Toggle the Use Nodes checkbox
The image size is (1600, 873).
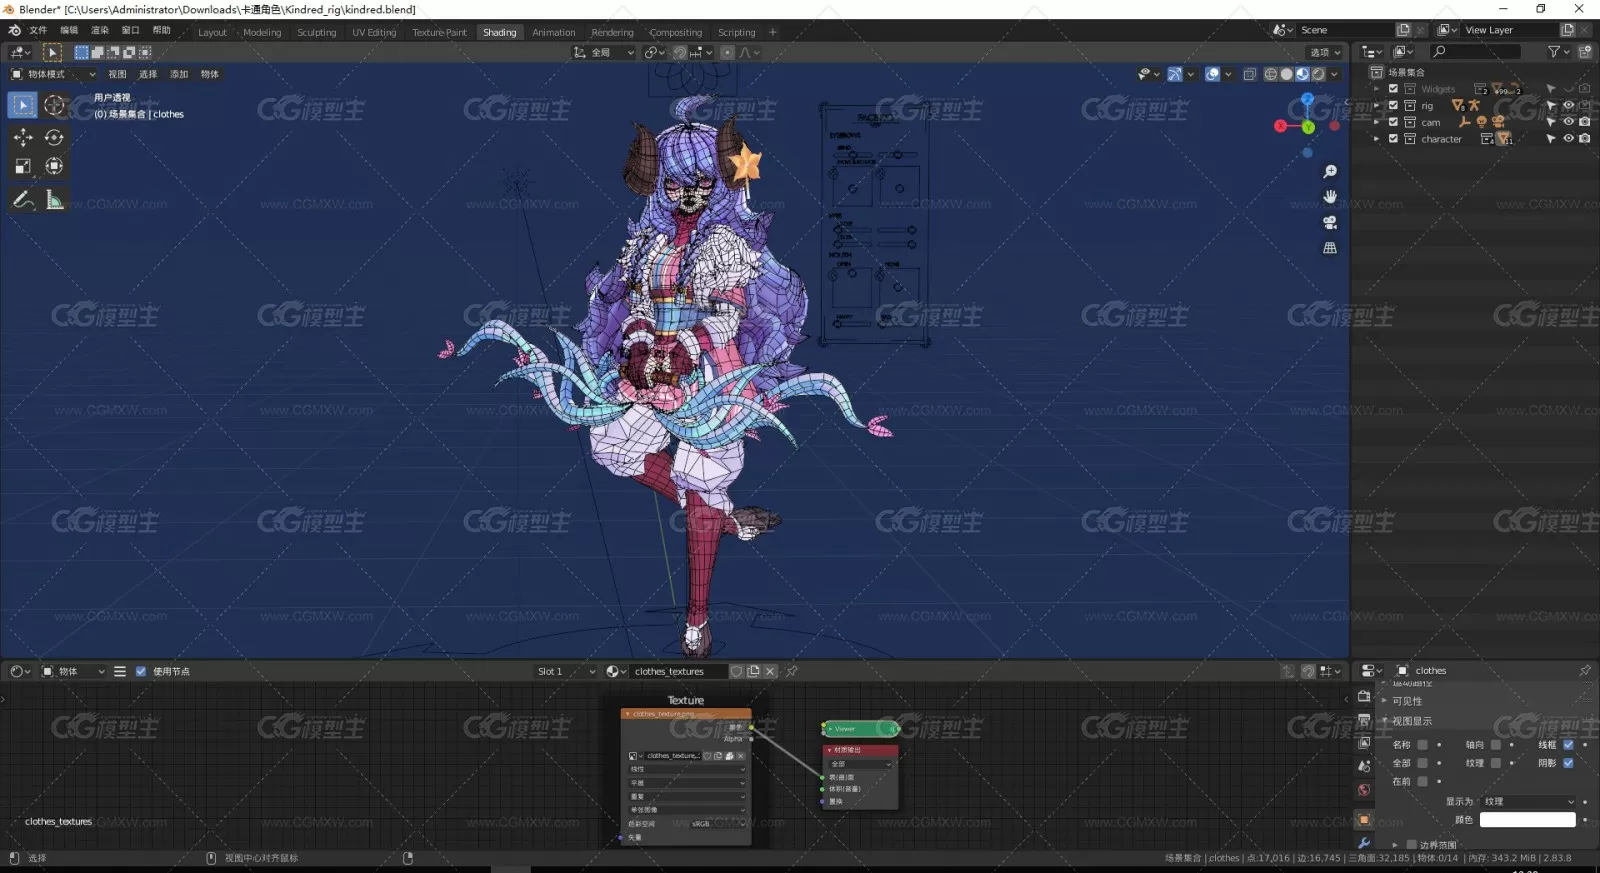(x=141, y=671)
